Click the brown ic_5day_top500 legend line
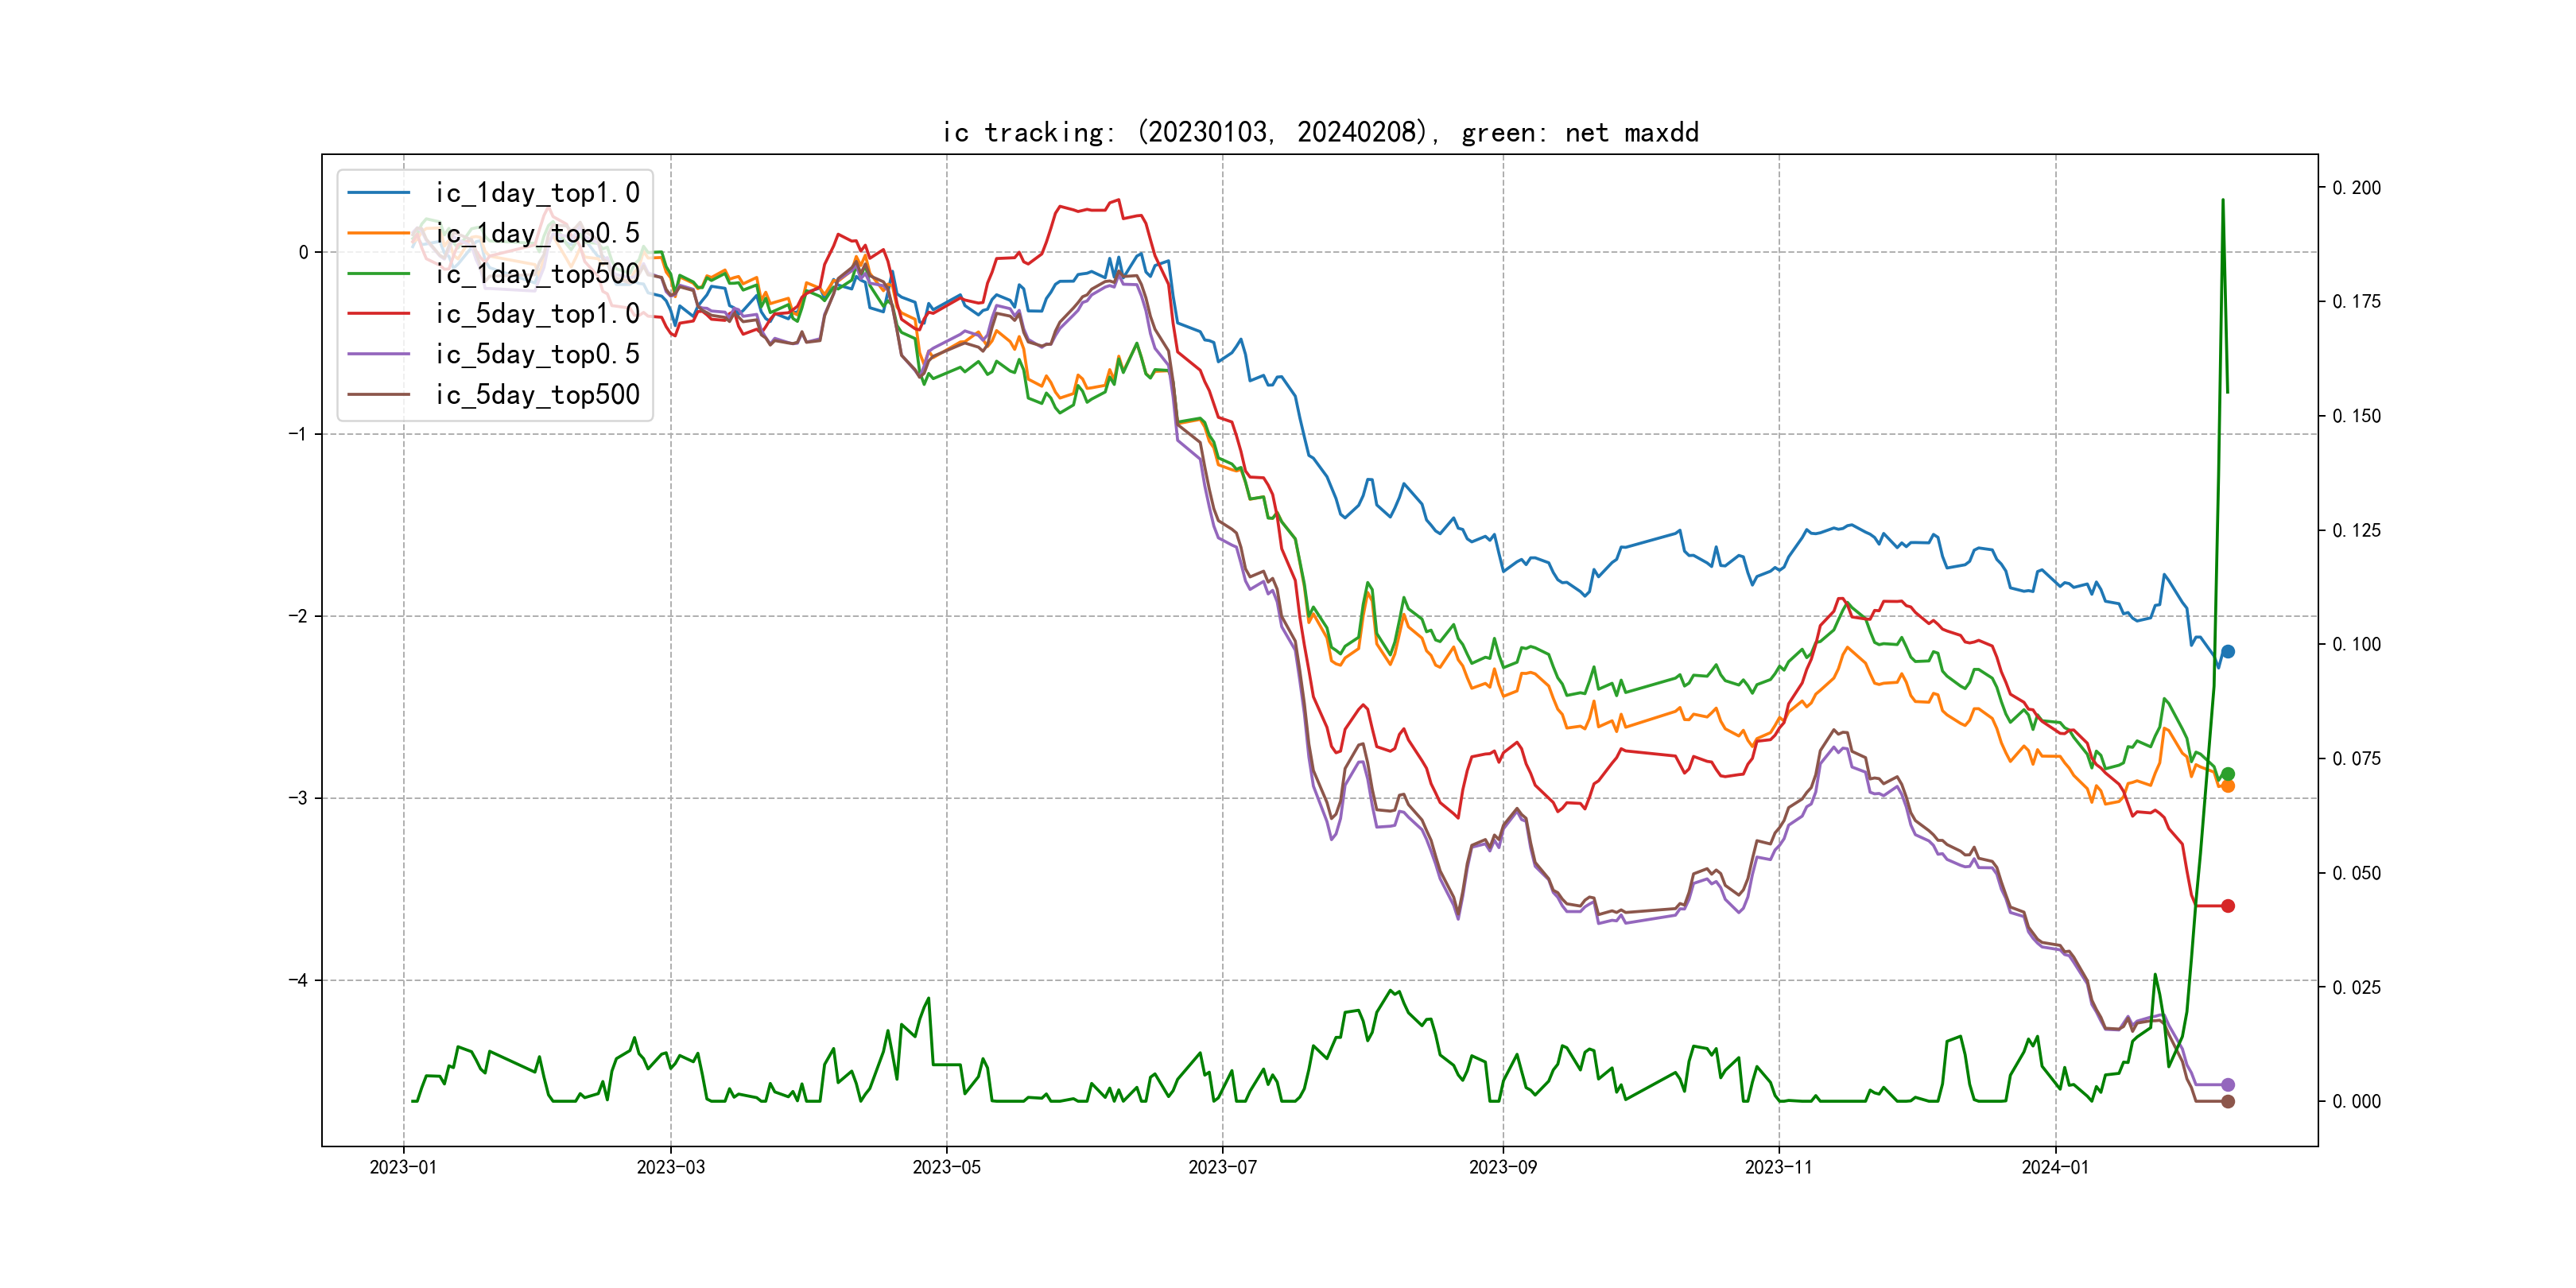 (378, 394)
